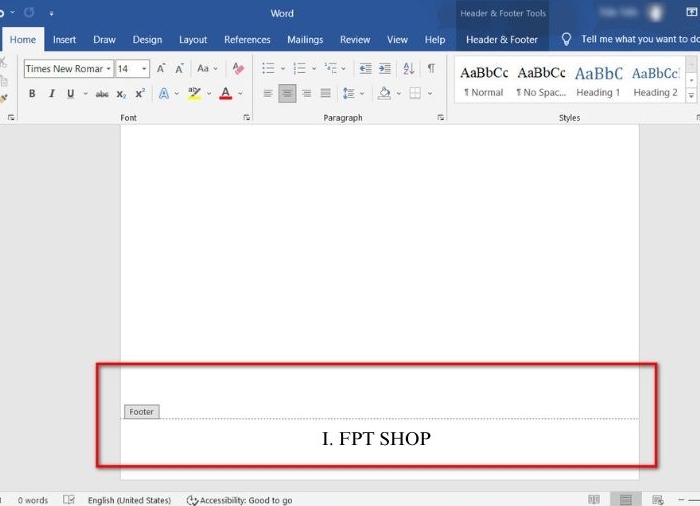Image resolution: width=700 pixels, height=506 pixels.
Task: Click Text Effects icon
Action: (x=164, y=94)
